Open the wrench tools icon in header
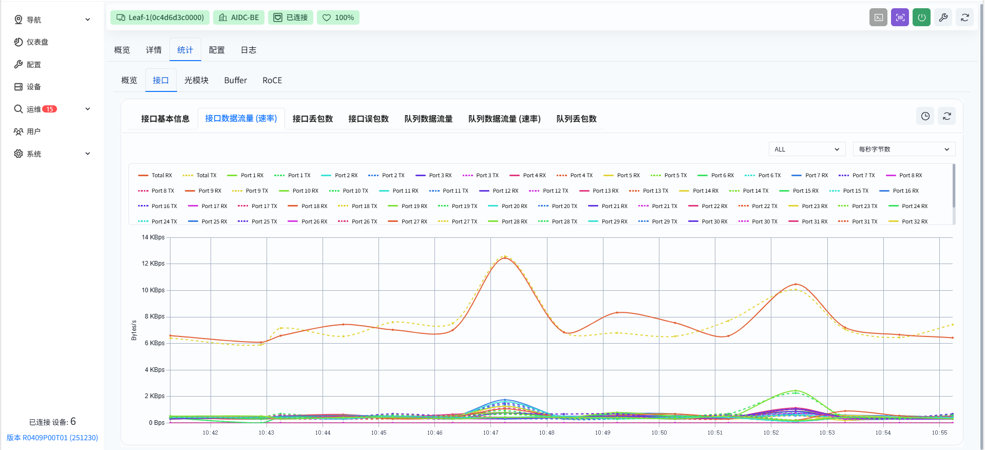This screenshot has height=450, width=985. [943, 18]
